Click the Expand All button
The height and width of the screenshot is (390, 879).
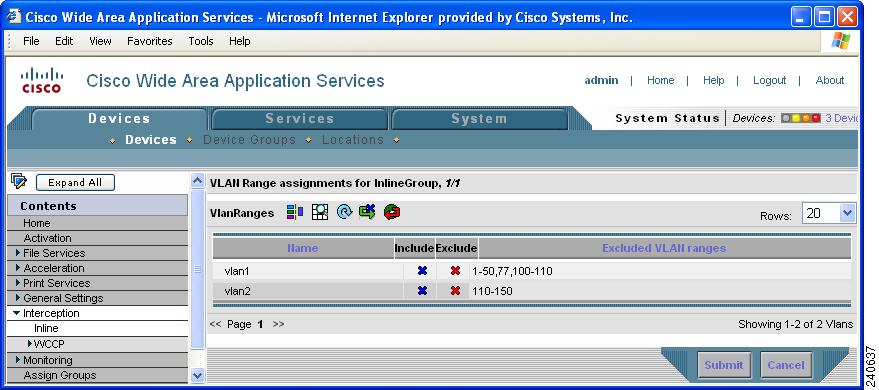point(75,182)
